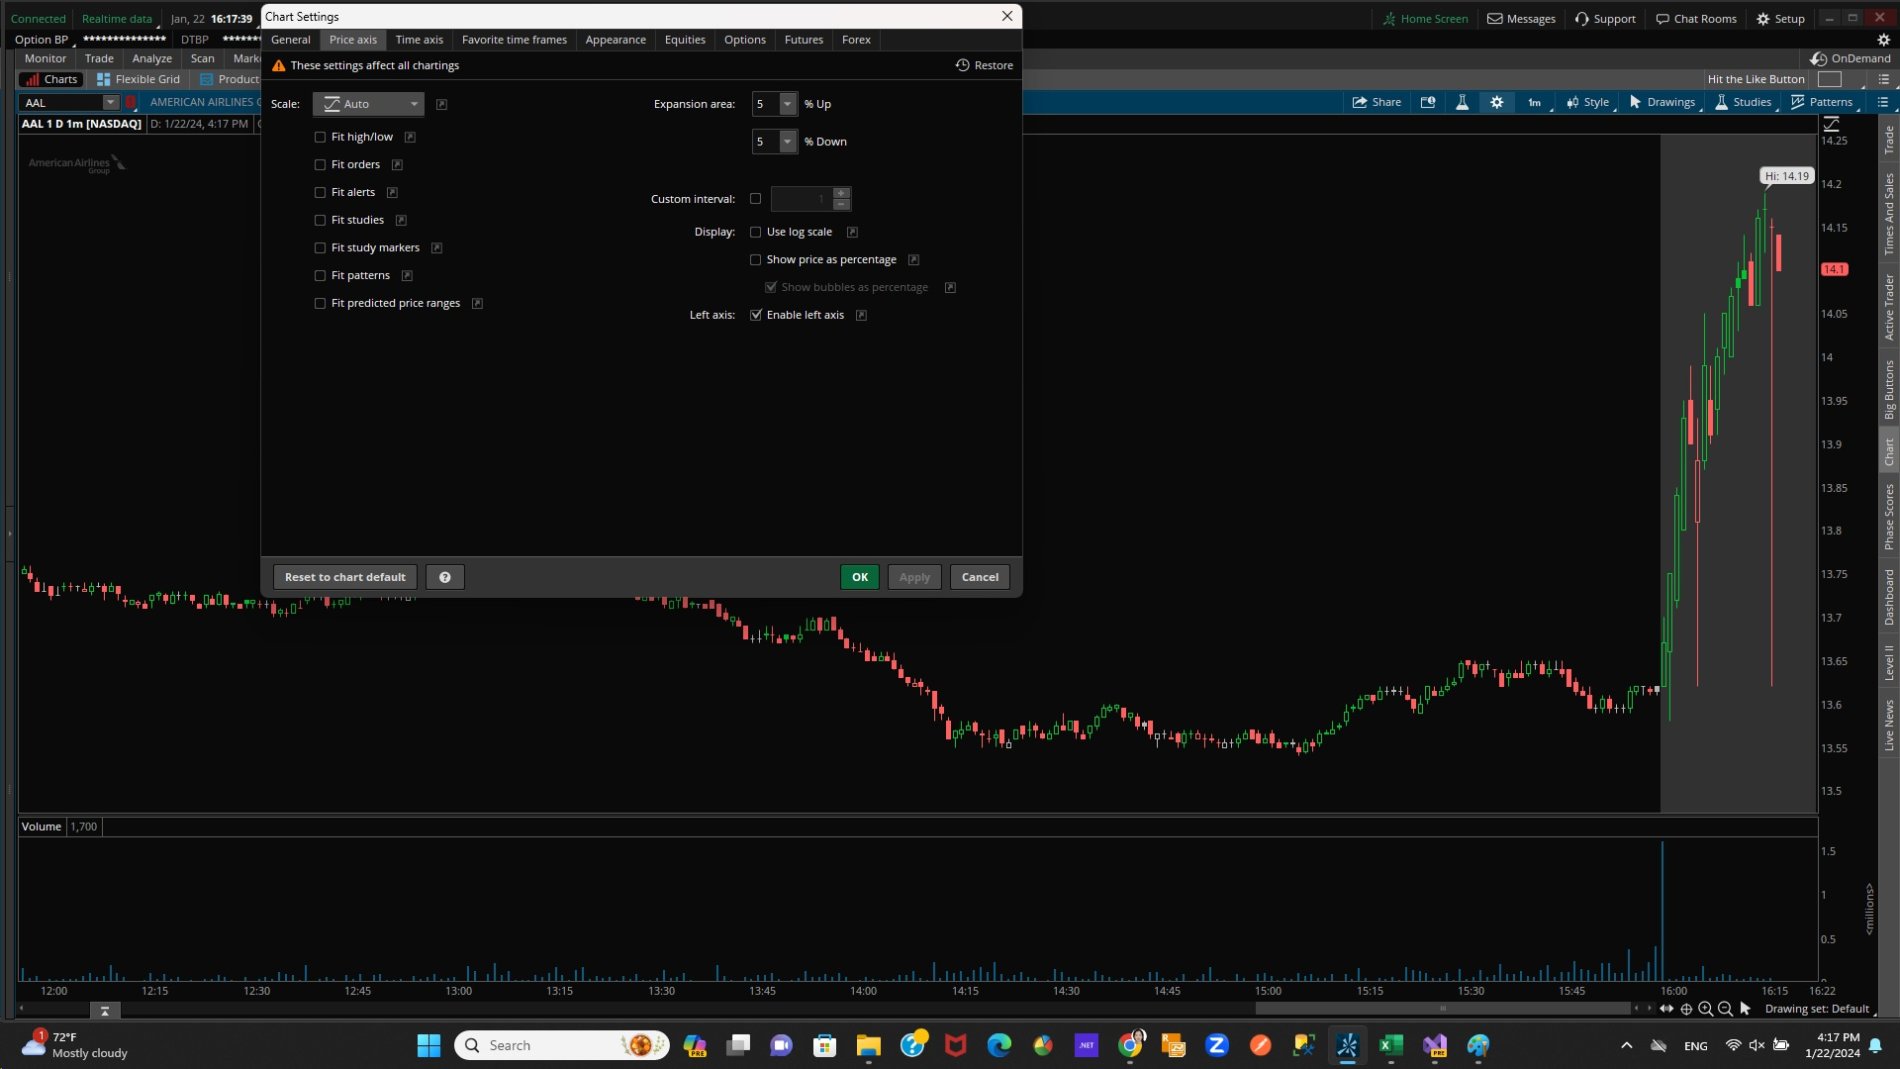Open chart settings gear icon
The width and height of the screenshot is (1900, 1069).
[x=1497, y=102]
